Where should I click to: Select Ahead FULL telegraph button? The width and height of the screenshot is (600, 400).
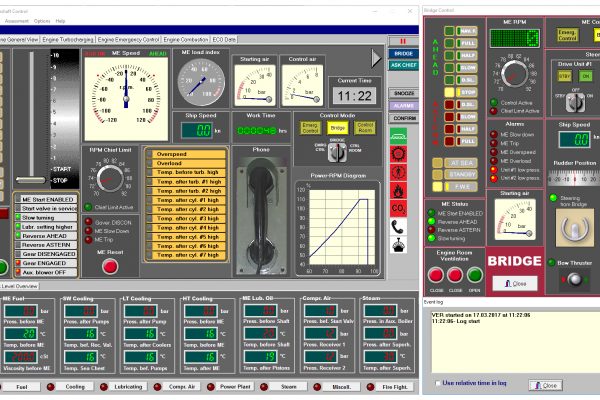pos(467,43)
